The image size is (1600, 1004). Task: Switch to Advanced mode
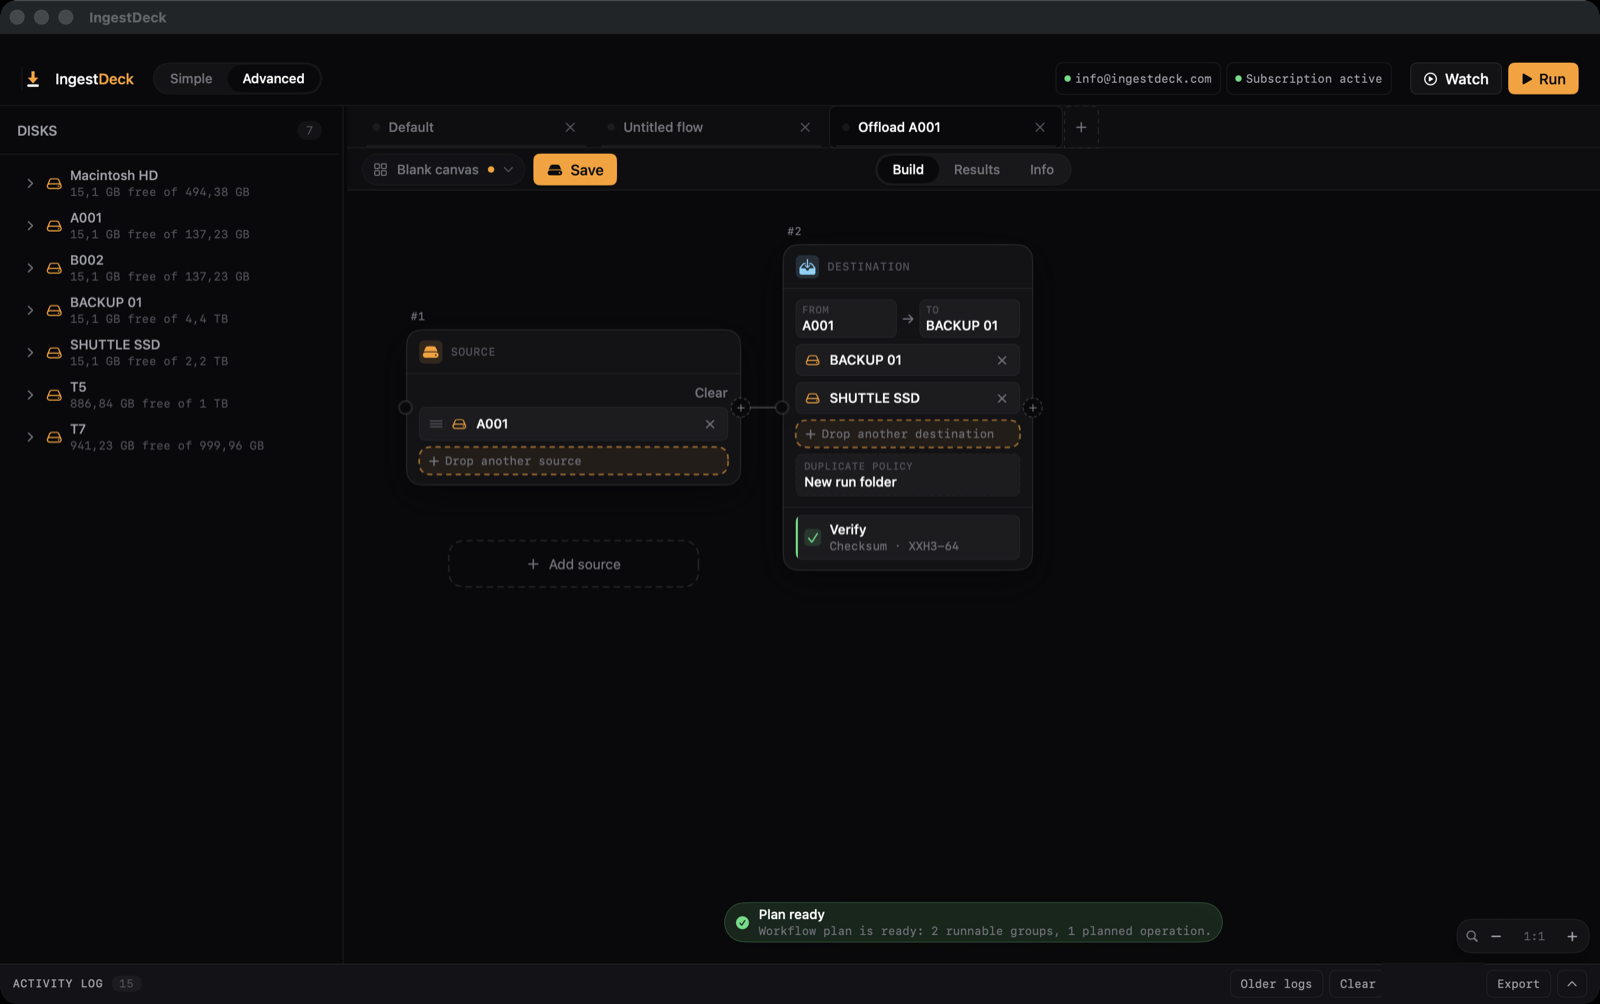[x=273, y=79]
